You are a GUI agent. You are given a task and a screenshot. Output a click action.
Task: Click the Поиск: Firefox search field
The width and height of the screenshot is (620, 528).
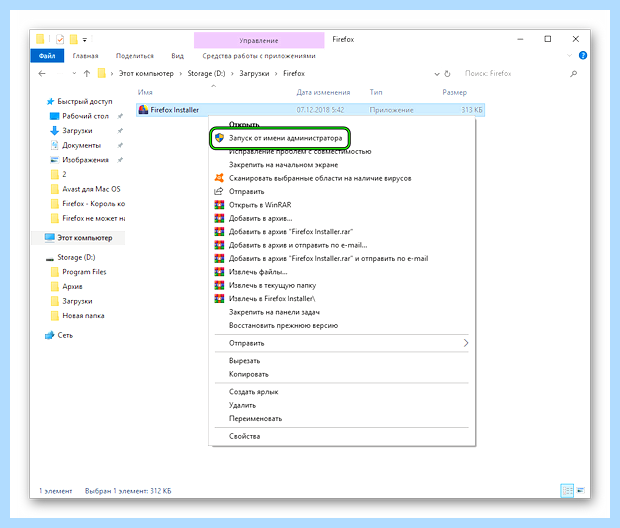pos(514,74)
